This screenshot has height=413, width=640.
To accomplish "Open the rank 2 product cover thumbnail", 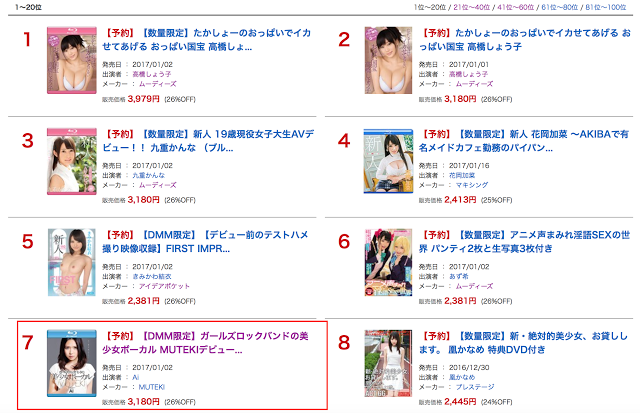I will pyautogui.click(x=388, y=60).
